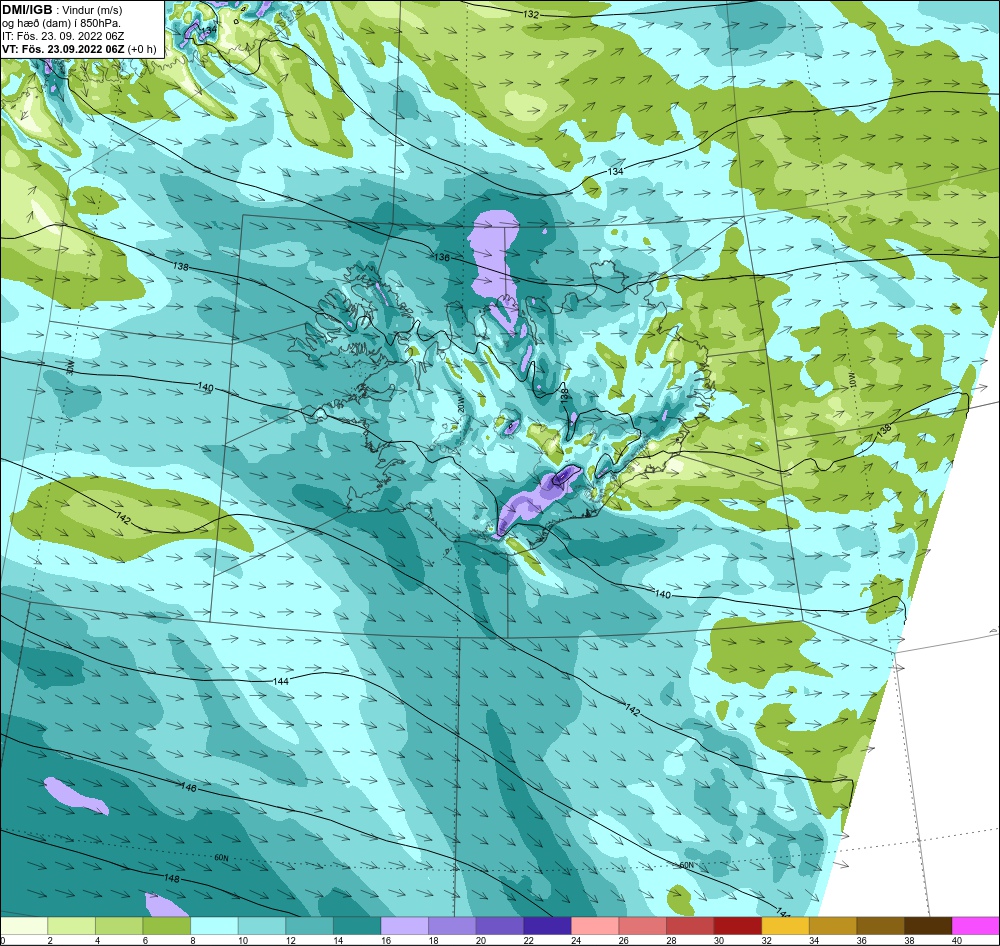Select the olive green 6–8 m/s legend swatch

[166, 926]
